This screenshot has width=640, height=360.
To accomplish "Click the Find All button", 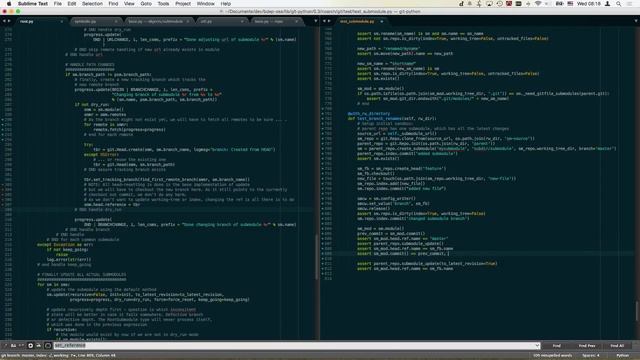I will point(617,346).
